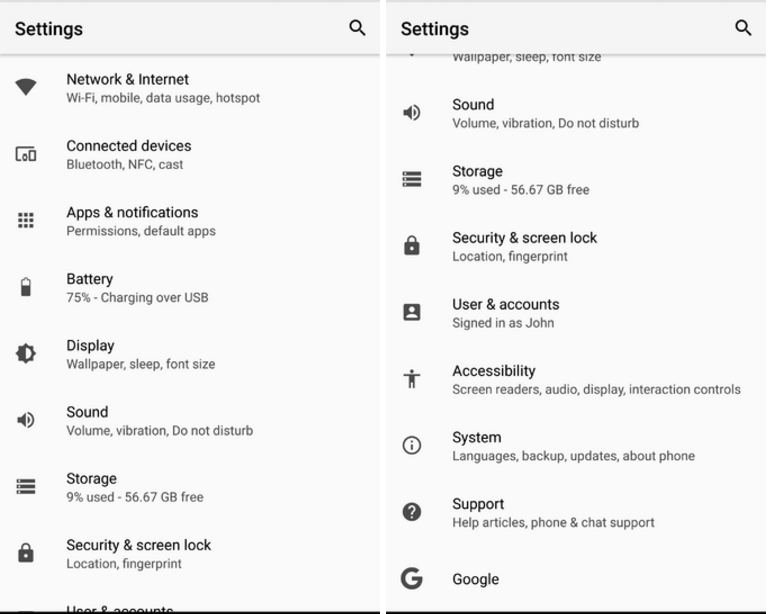Image resolution: width=769 pixels, height=614 pixels.
Task: Click the Accessibility person icon
Action: (411, 379)
